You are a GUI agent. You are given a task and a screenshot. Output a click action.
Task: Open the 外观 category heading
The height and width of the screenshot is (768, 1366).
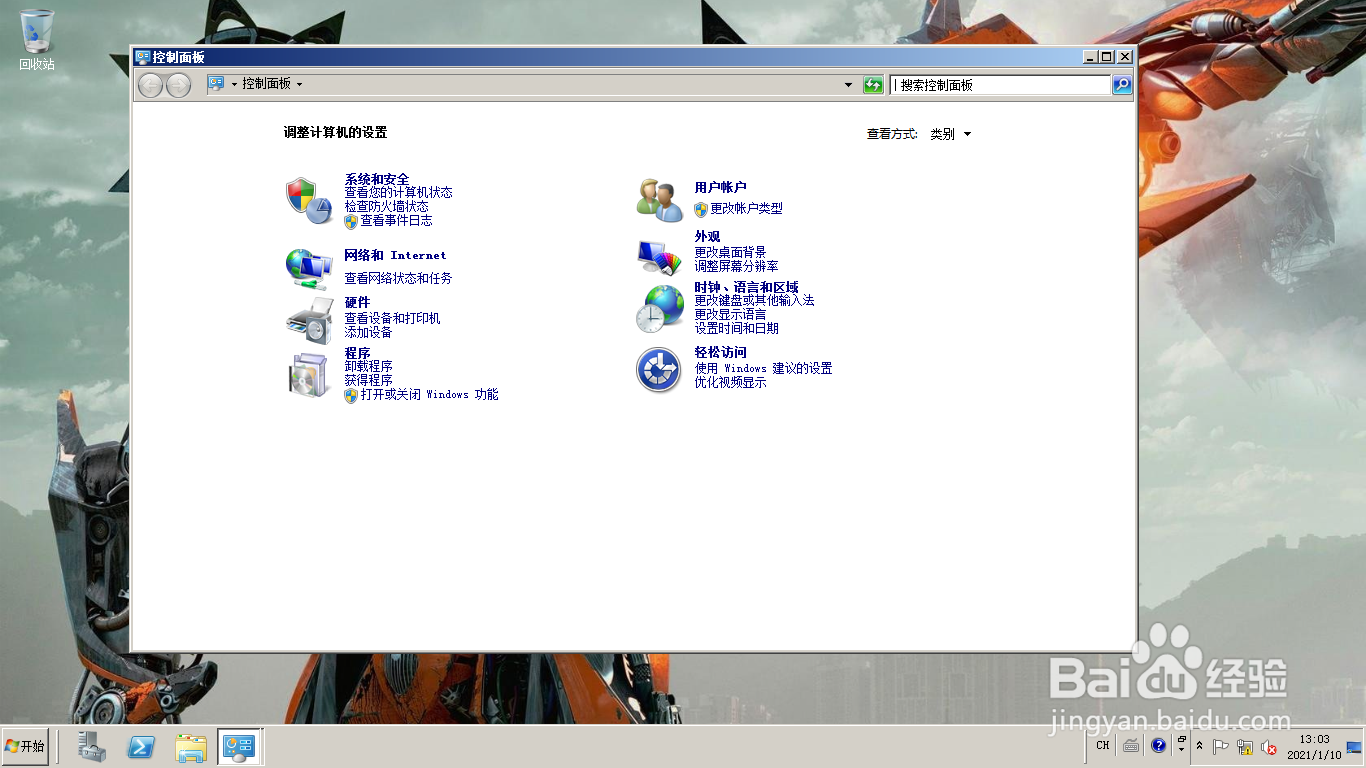[x=707, y=237]
